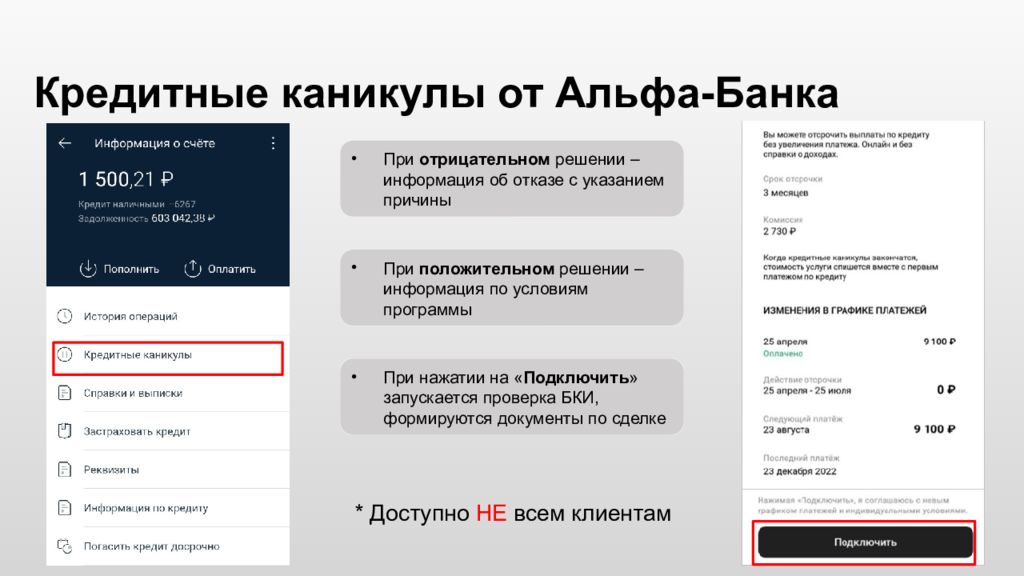Click the slide title Кредитные каникулы от Альфа-Банка
Viewport: 1024px width, 576px height.
click(x=436, y=92)
